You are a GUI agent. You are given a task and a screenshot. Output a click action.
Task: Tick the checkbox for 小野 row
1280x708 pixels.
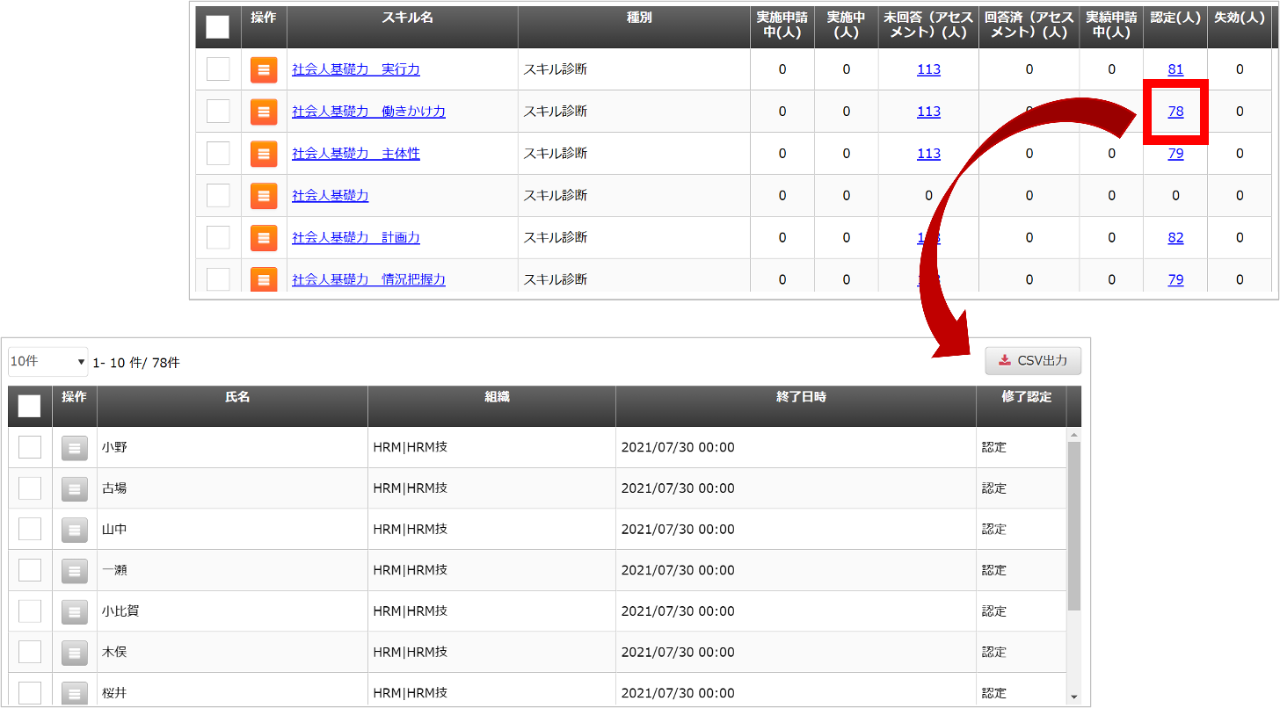30,447
